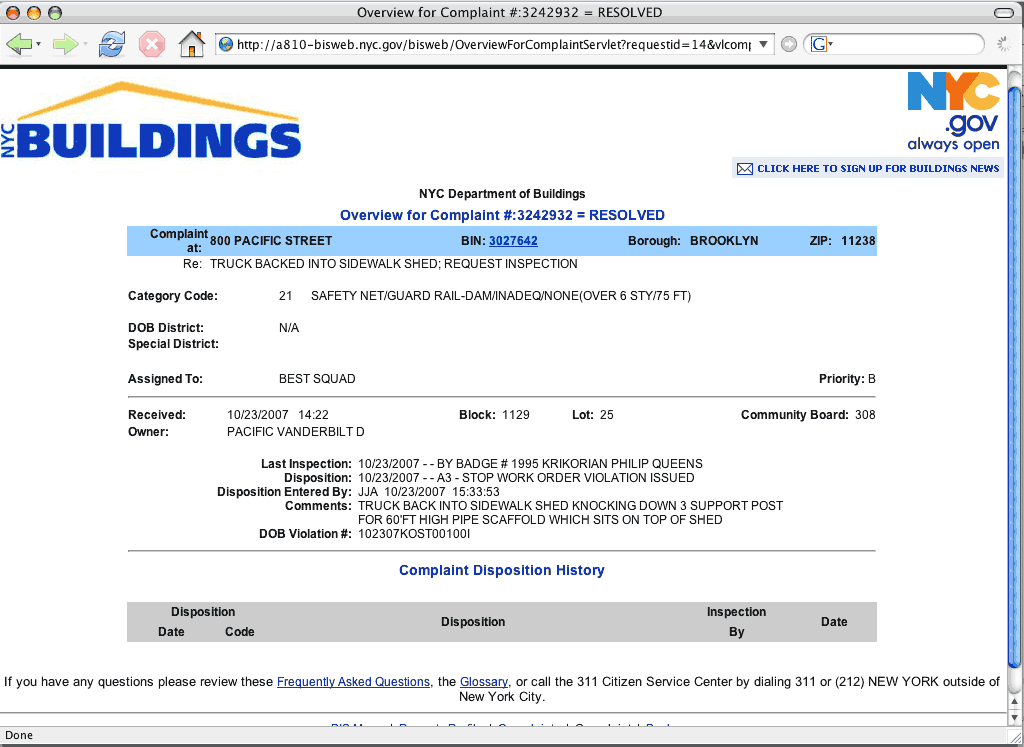The image size is (1024, 747).
Task: Open the Frequently Asked Questions link
Action: [353, 682]
